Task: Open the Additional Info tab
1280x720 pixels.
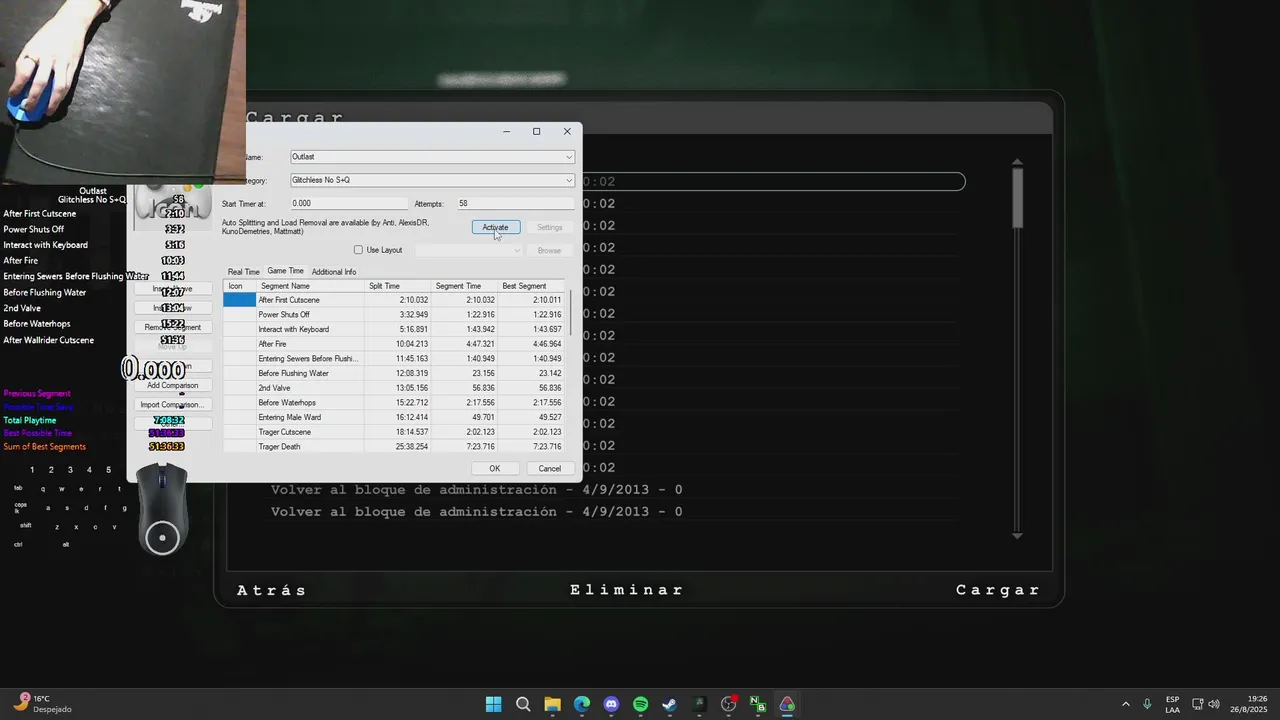Action: 334,272
